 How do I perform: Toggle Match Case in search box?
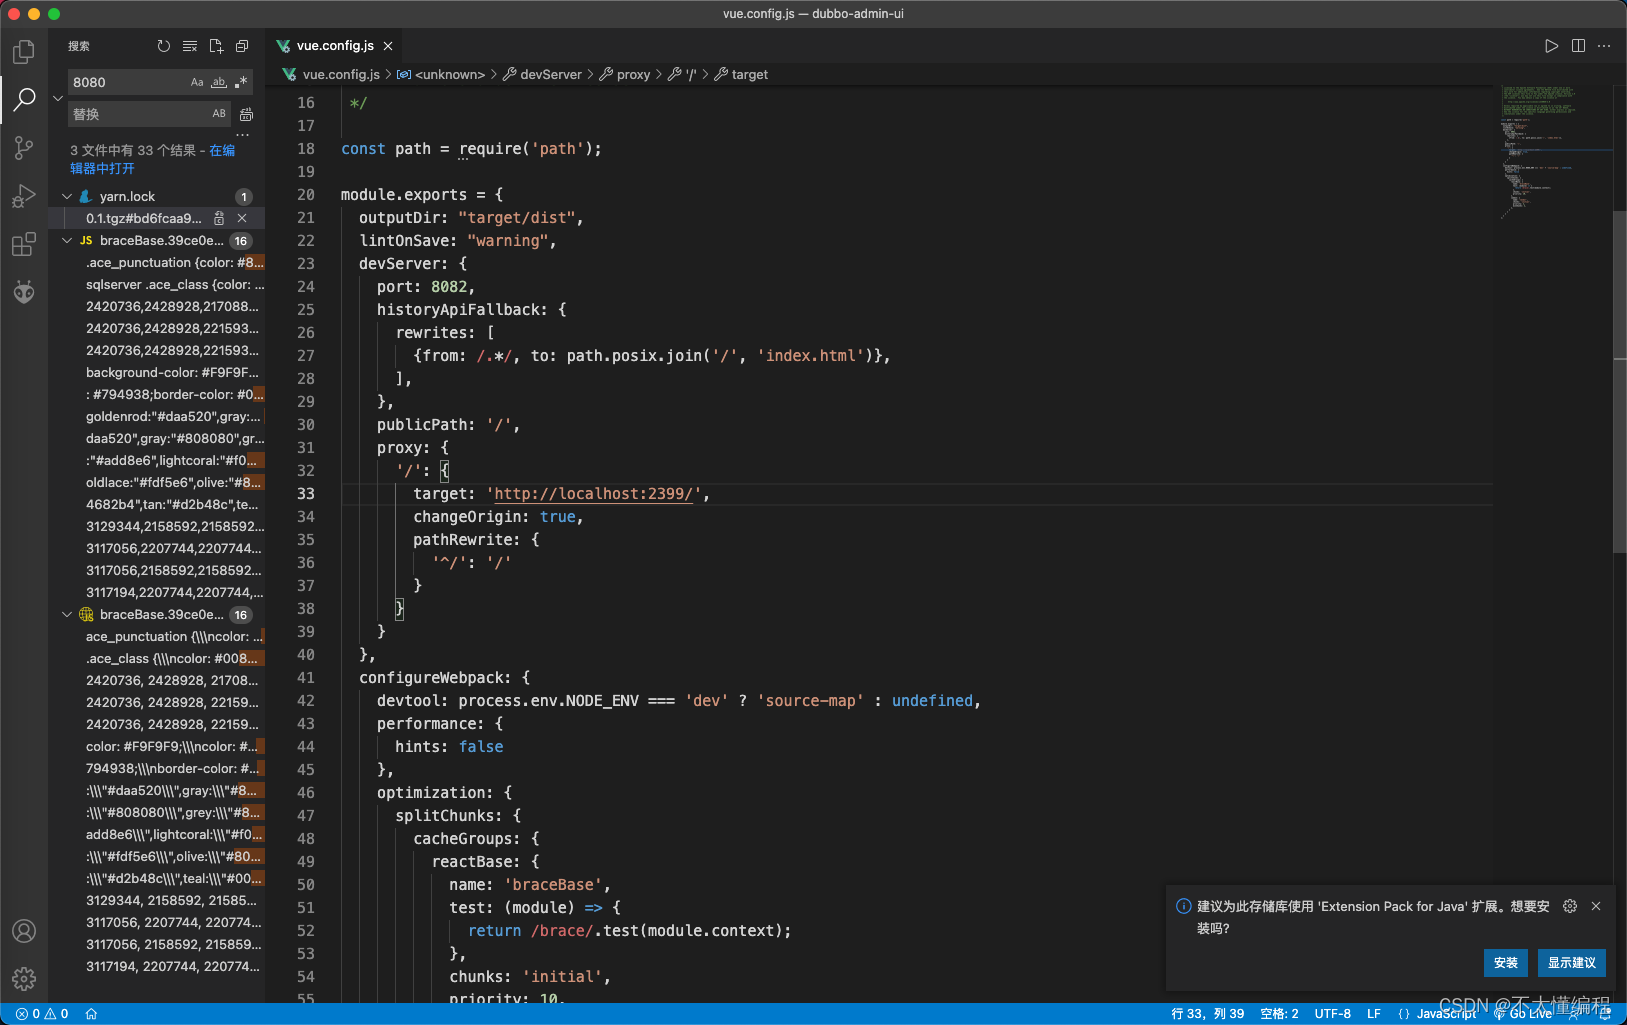197,82
